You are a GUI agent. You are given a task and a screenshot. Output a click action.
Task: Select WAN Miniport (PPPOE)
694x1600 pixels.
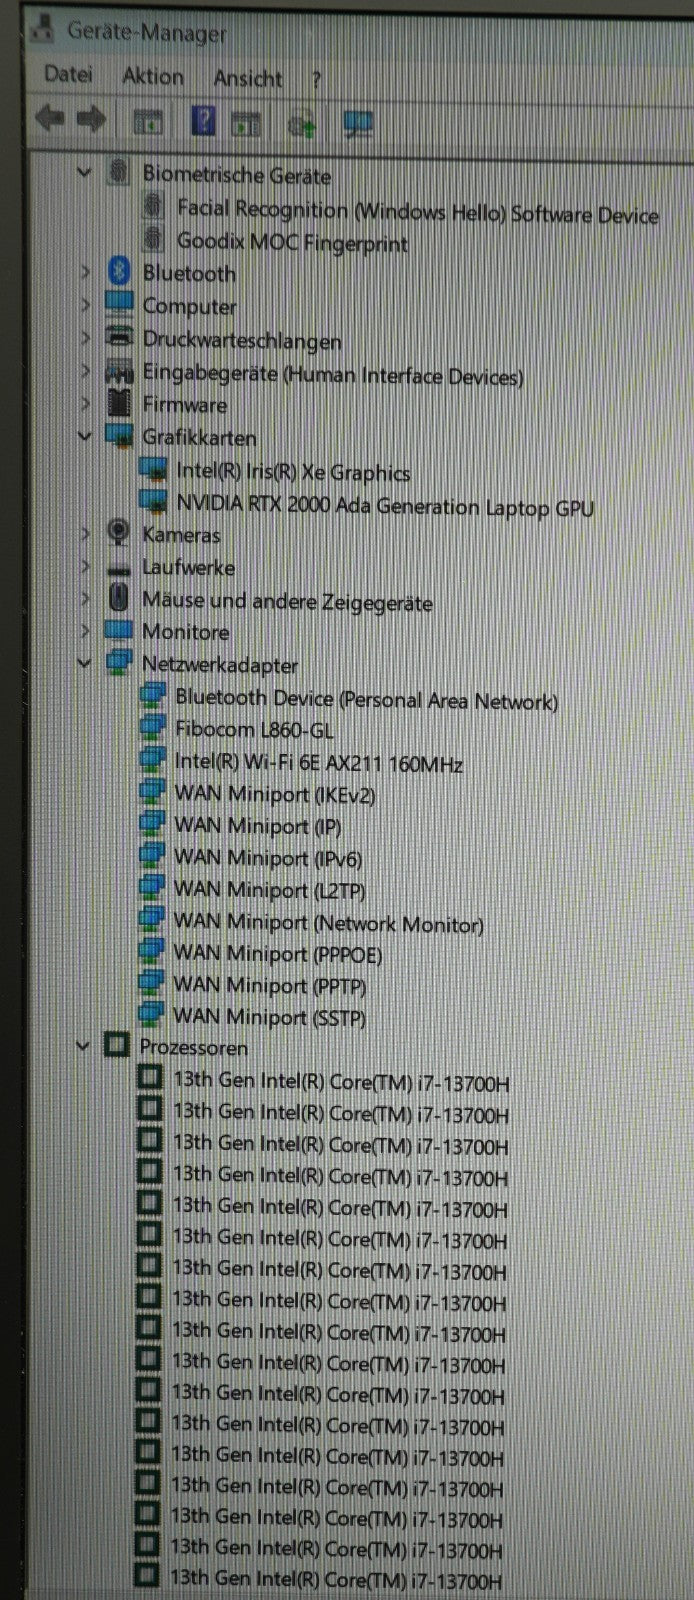pyautogui.click(x=278, y=954)
